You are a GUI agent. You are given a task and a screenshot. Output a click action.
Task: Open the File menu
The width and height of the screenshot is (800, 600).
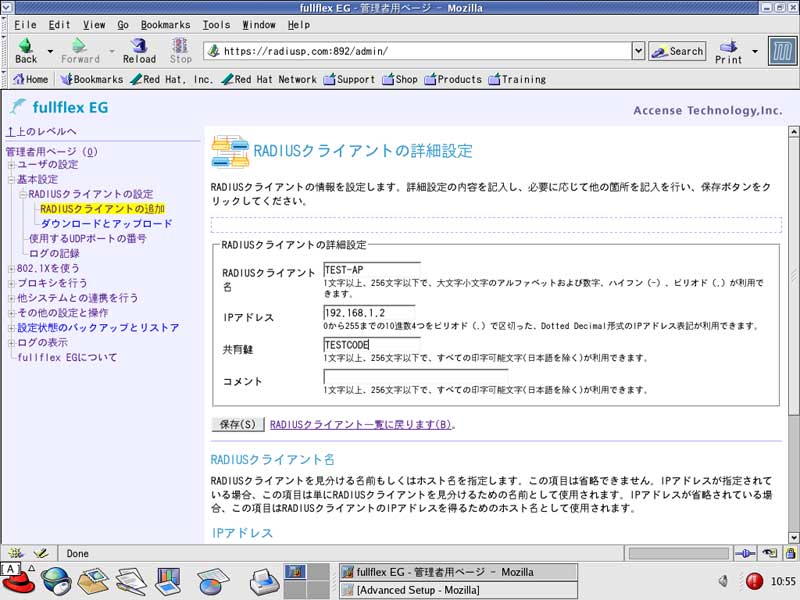[x=25, y=24]
